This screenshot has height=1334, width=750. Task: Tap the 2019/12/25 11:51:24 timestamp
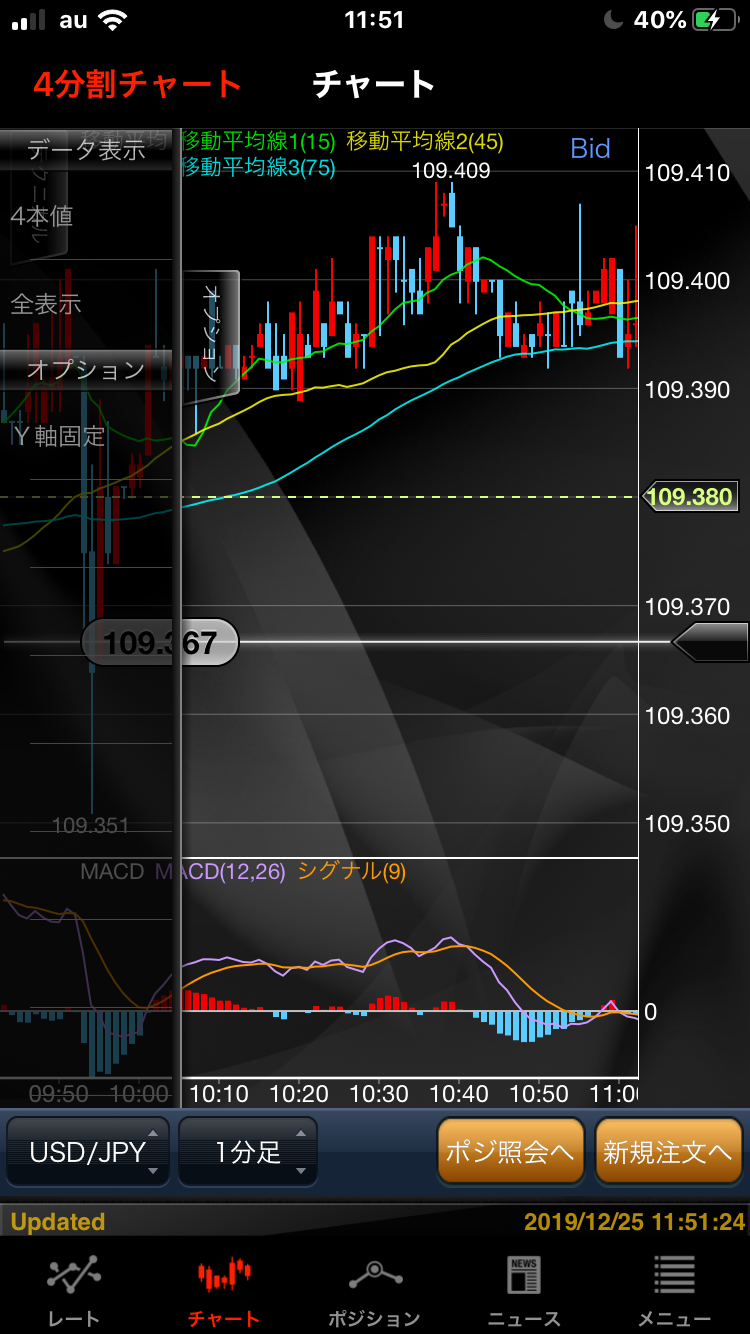coord(635,1222)
